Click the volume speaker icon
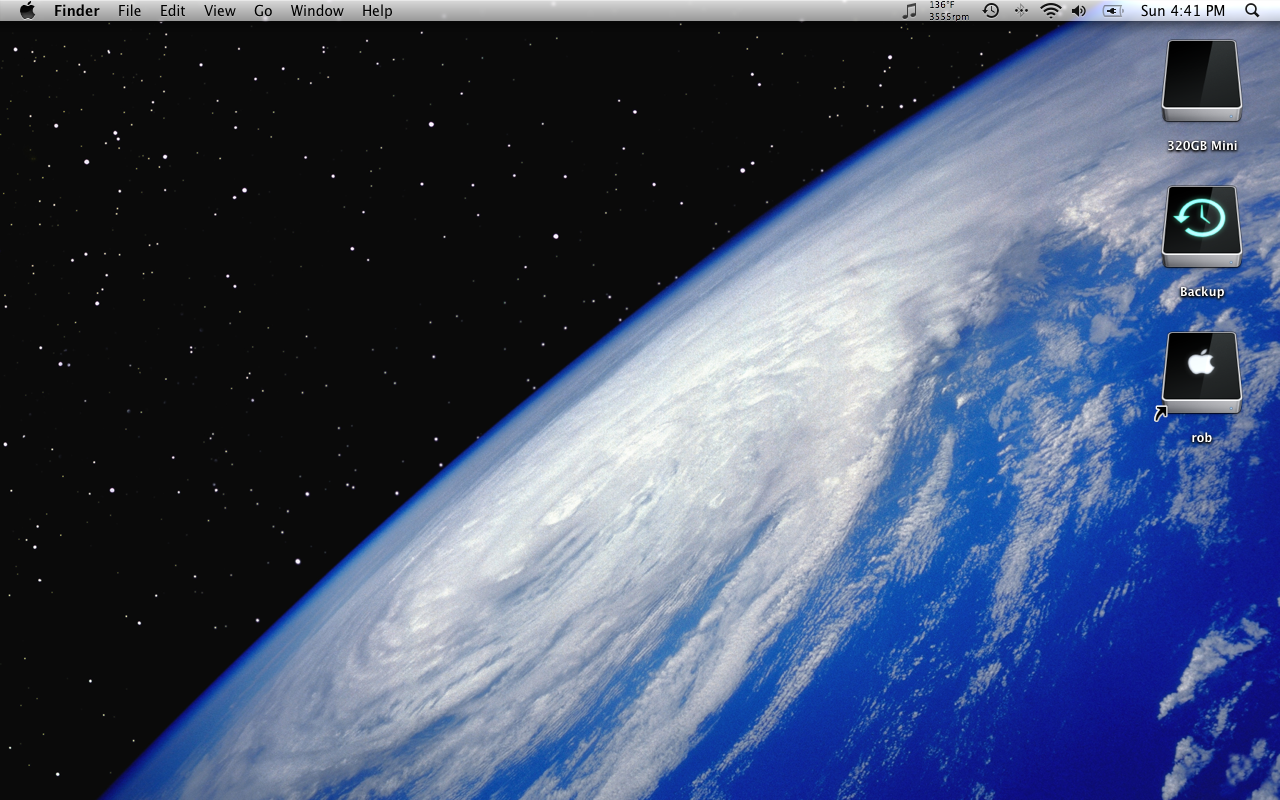This screenshot has height=800, width=1280. [x=1079, y=10]
